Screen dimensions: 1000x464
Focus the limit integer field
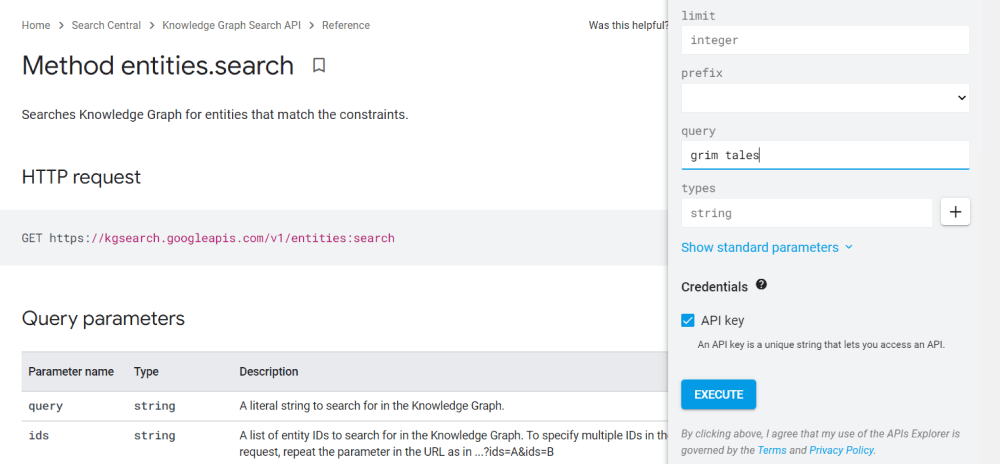tap(825, 40)
